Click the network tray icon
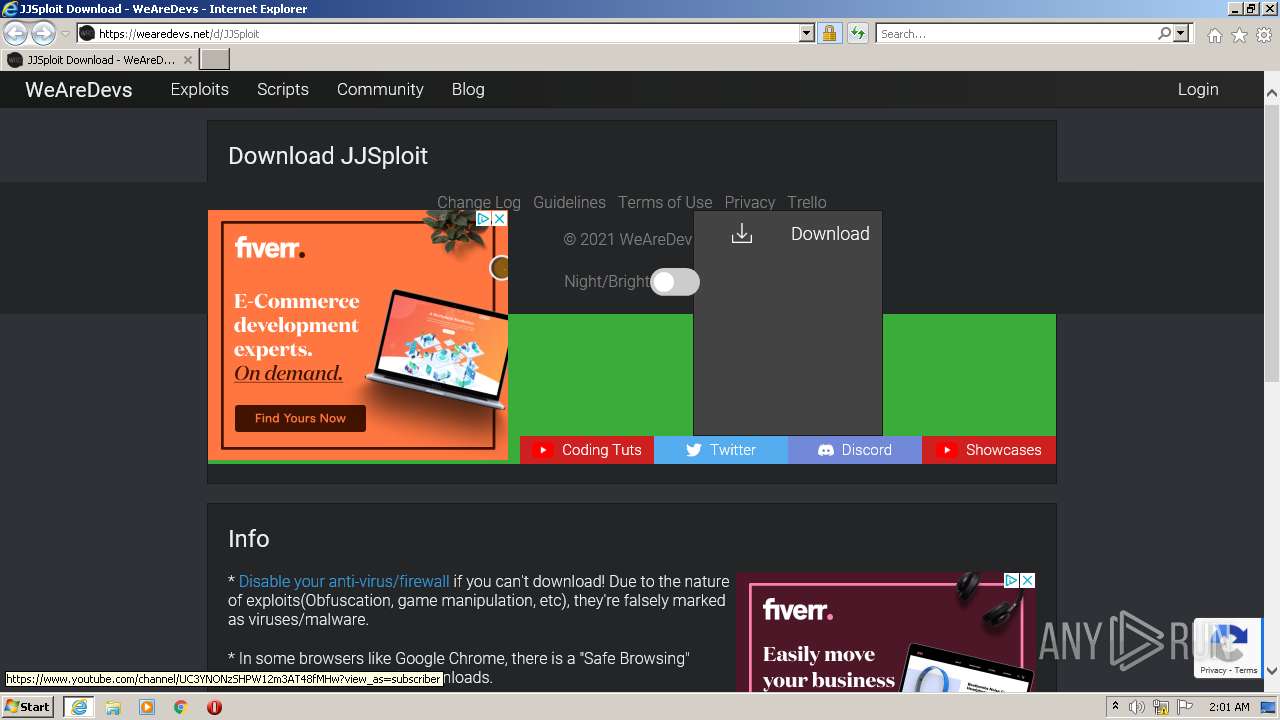1280x720 pixels. click(x=1161, y=707)
